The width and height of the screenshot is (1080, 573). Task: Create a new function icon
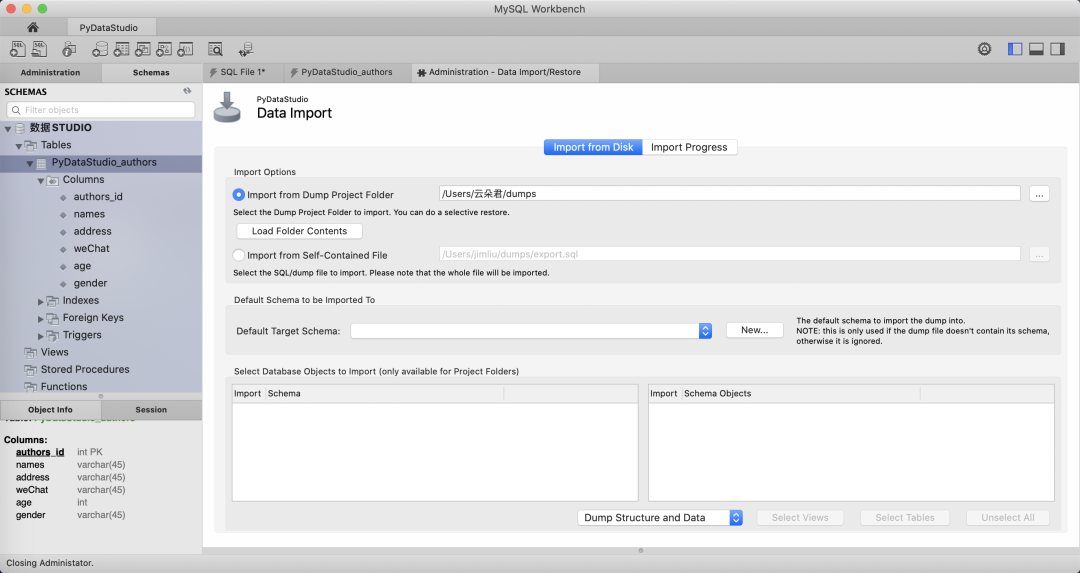tap(185, 49)
